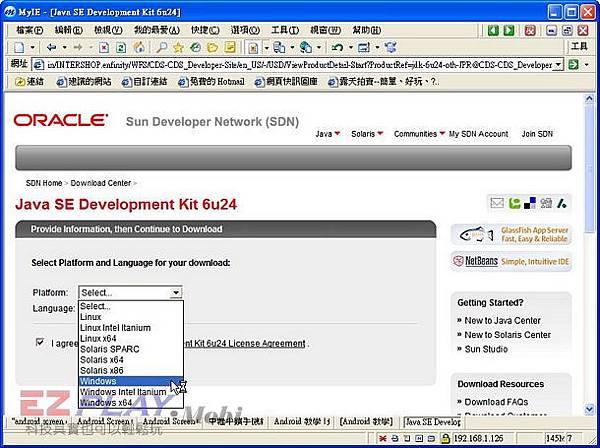Open the Sun Studio link
The width and height of the screenshot is (600, 448).
pyautogui.click(x=486, y=349)
